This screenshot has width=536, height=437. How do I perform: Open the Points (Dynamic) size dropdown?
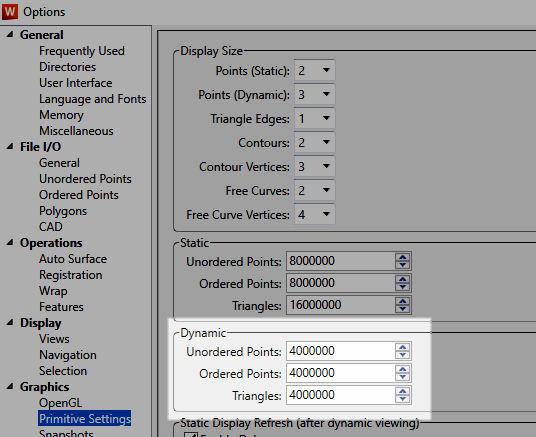coord(314,94)
